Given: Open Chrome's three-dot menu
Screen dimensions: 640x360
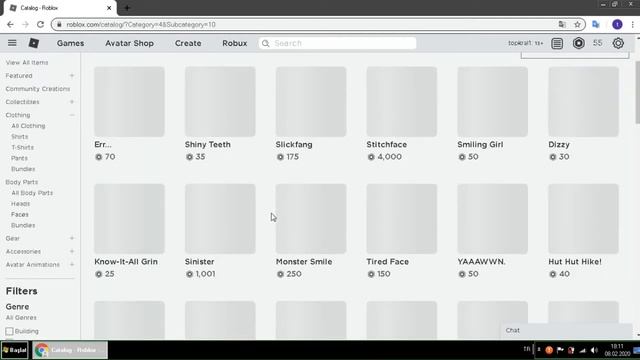Looking at the screenshot, I should [633, 24].
